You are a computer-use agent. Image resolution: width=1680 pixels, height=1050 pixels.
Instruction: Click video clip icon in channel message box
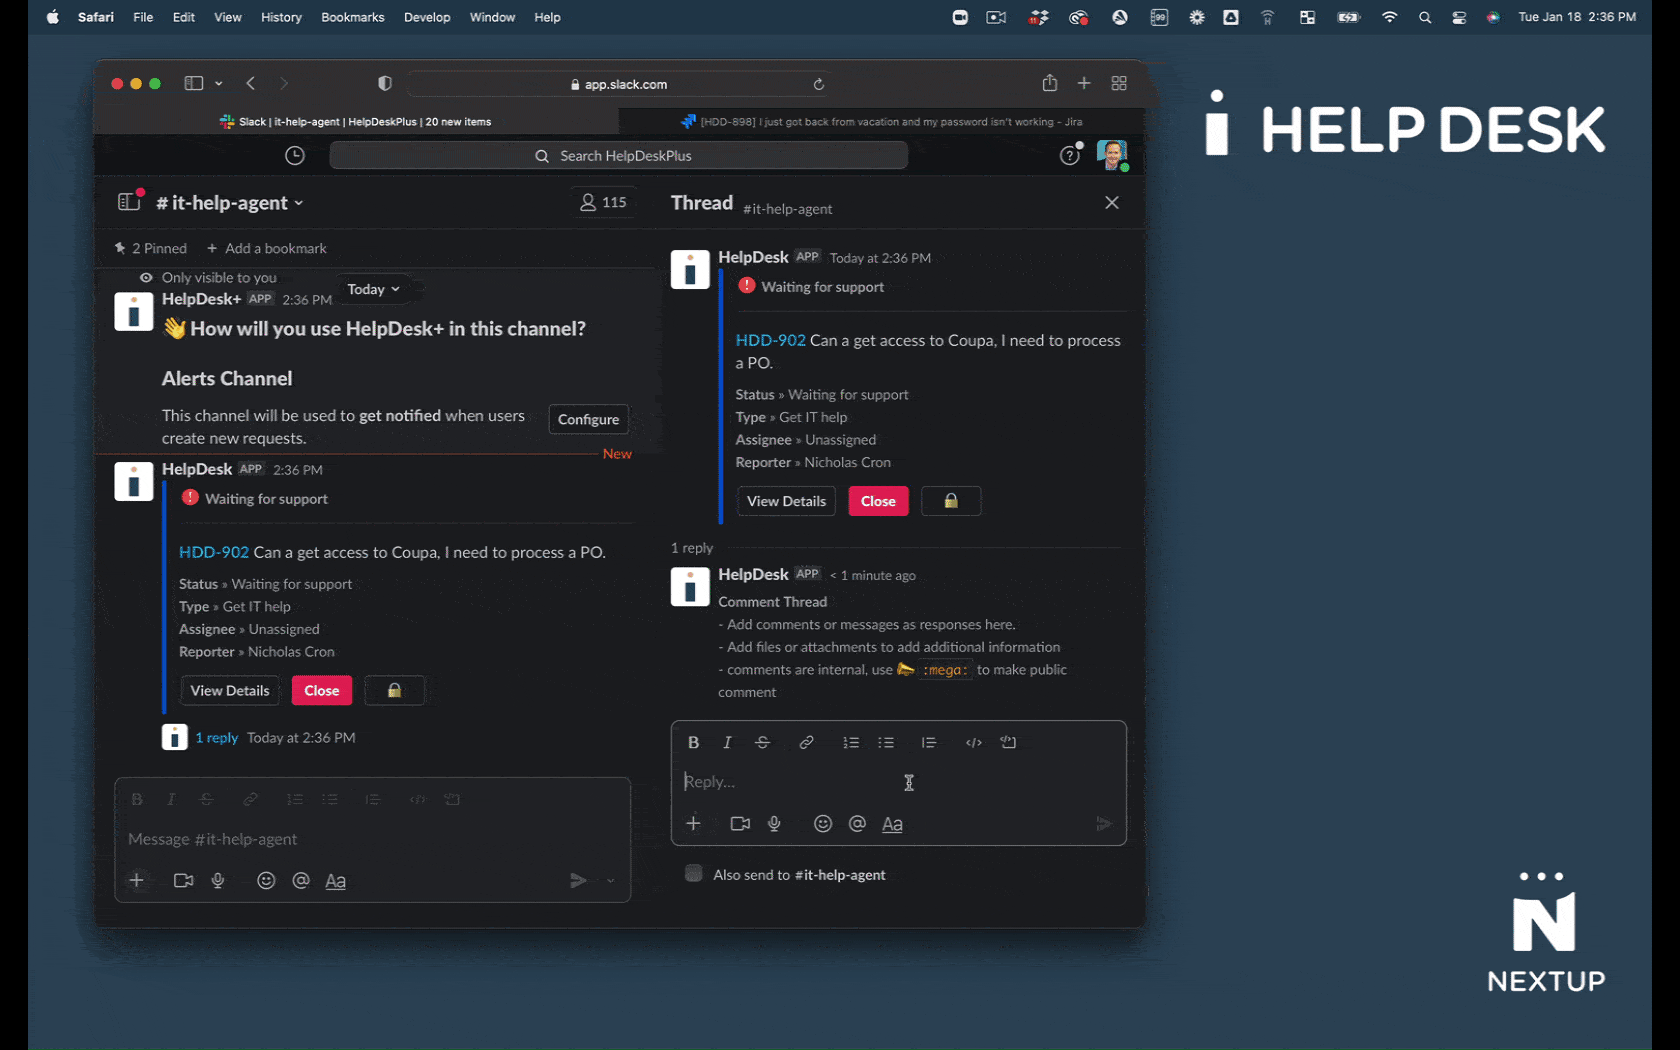[x=183, y=880]
